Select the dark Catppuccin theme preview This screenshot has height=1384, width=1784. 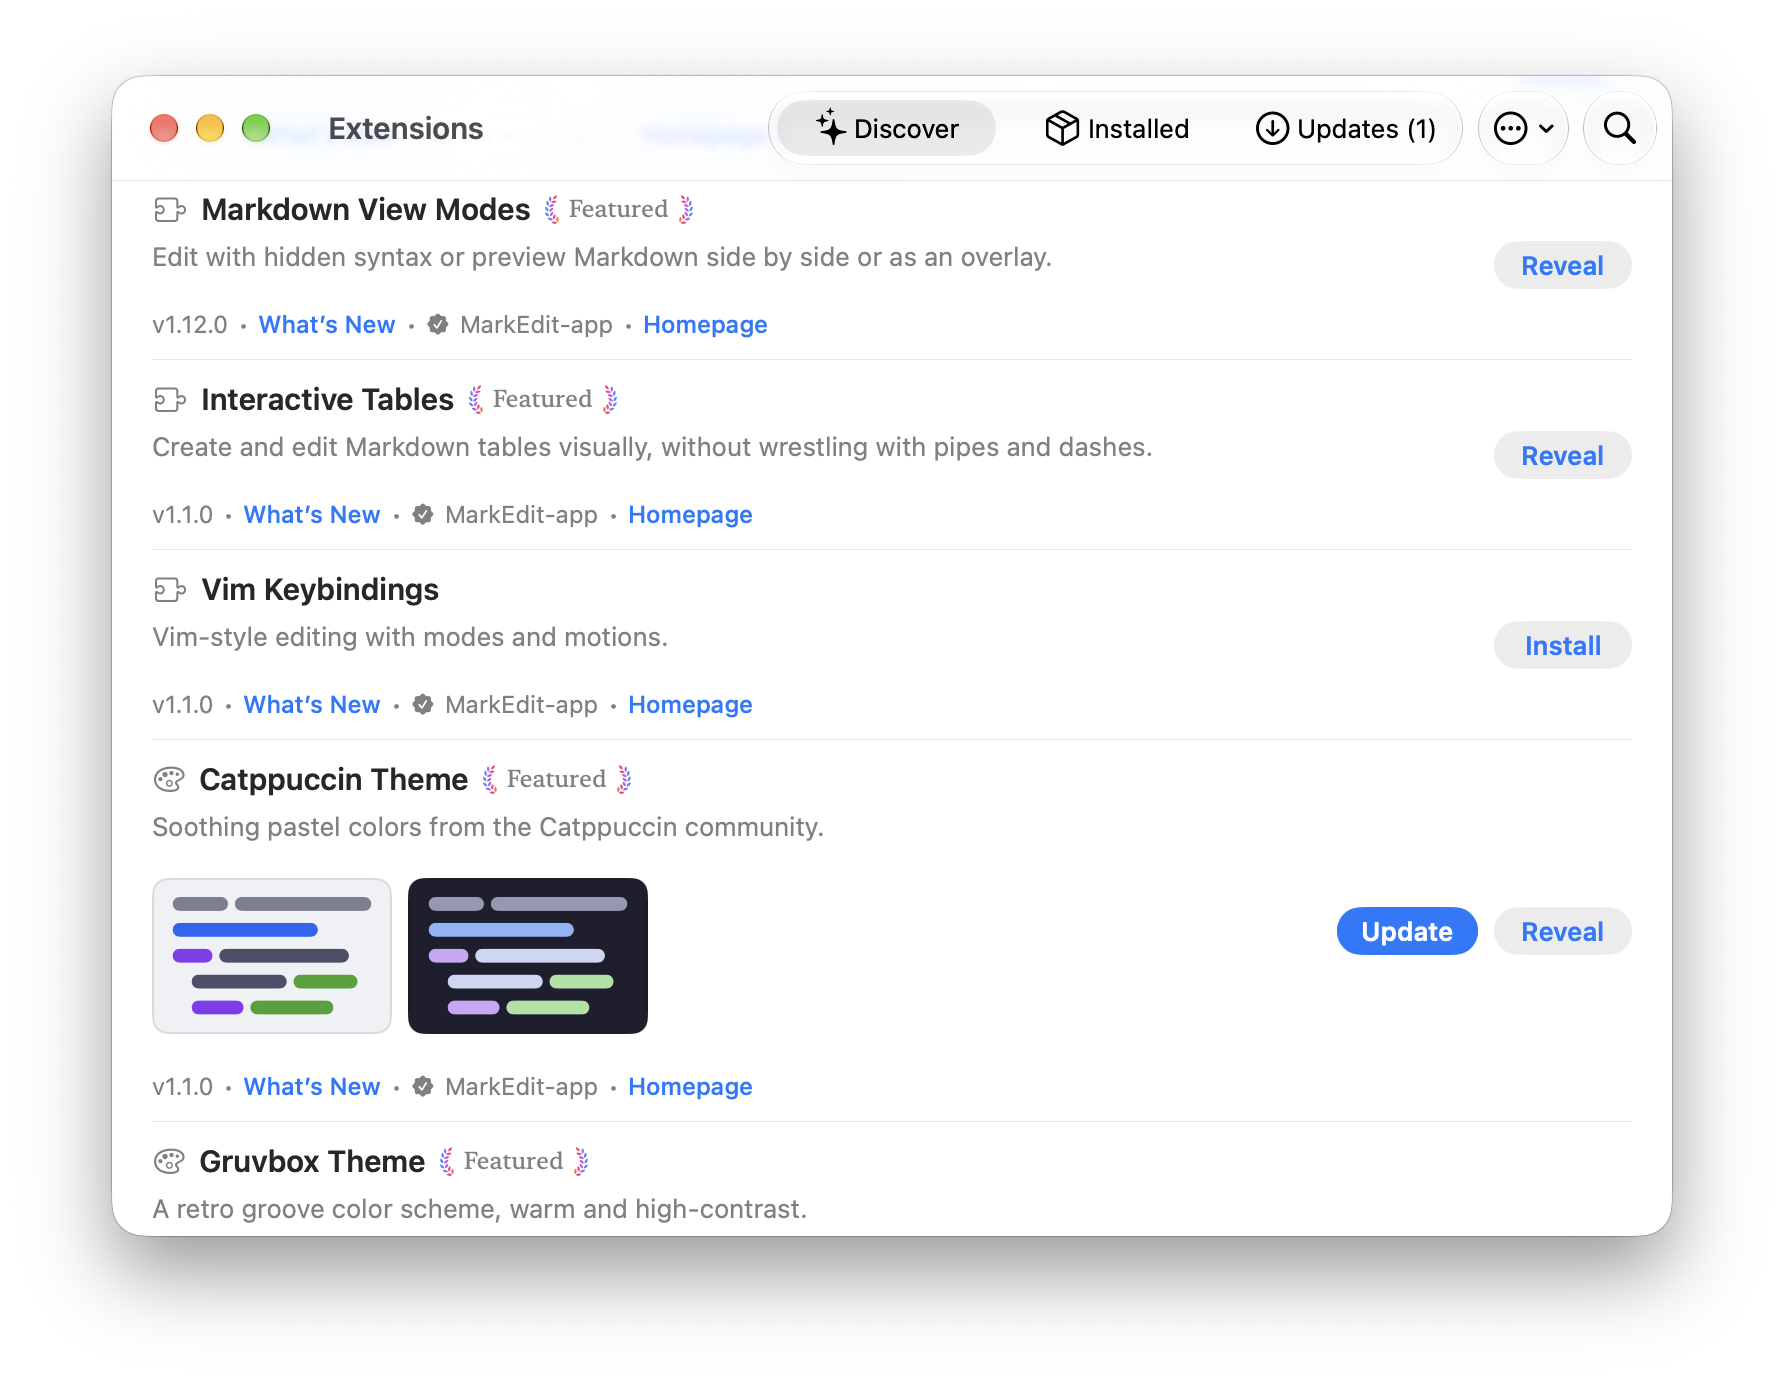[528, 956]
